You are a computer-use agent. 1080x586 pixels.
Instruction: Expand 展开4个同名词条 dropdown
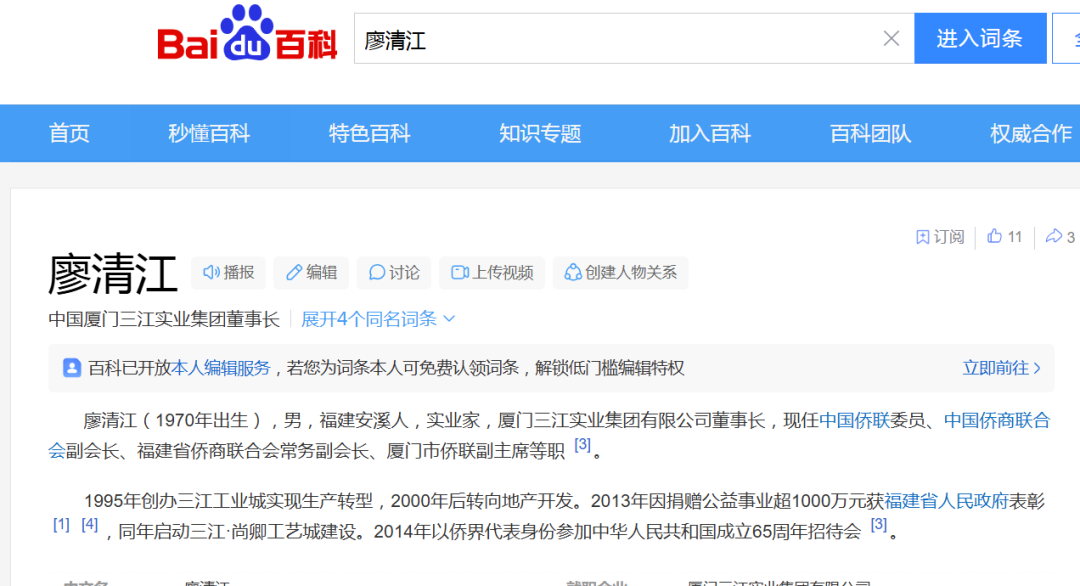[378, 319]
